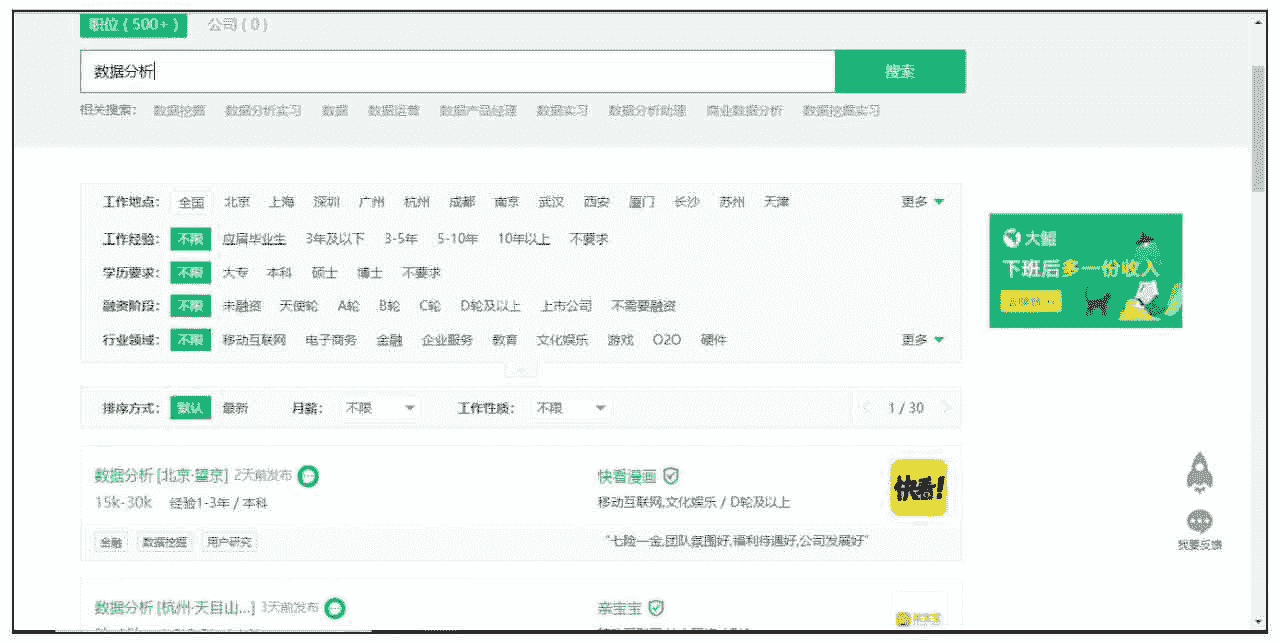Click the chat icon beside 数据分析 [北京·望京]
The image size is (1280, 643).
310,477
